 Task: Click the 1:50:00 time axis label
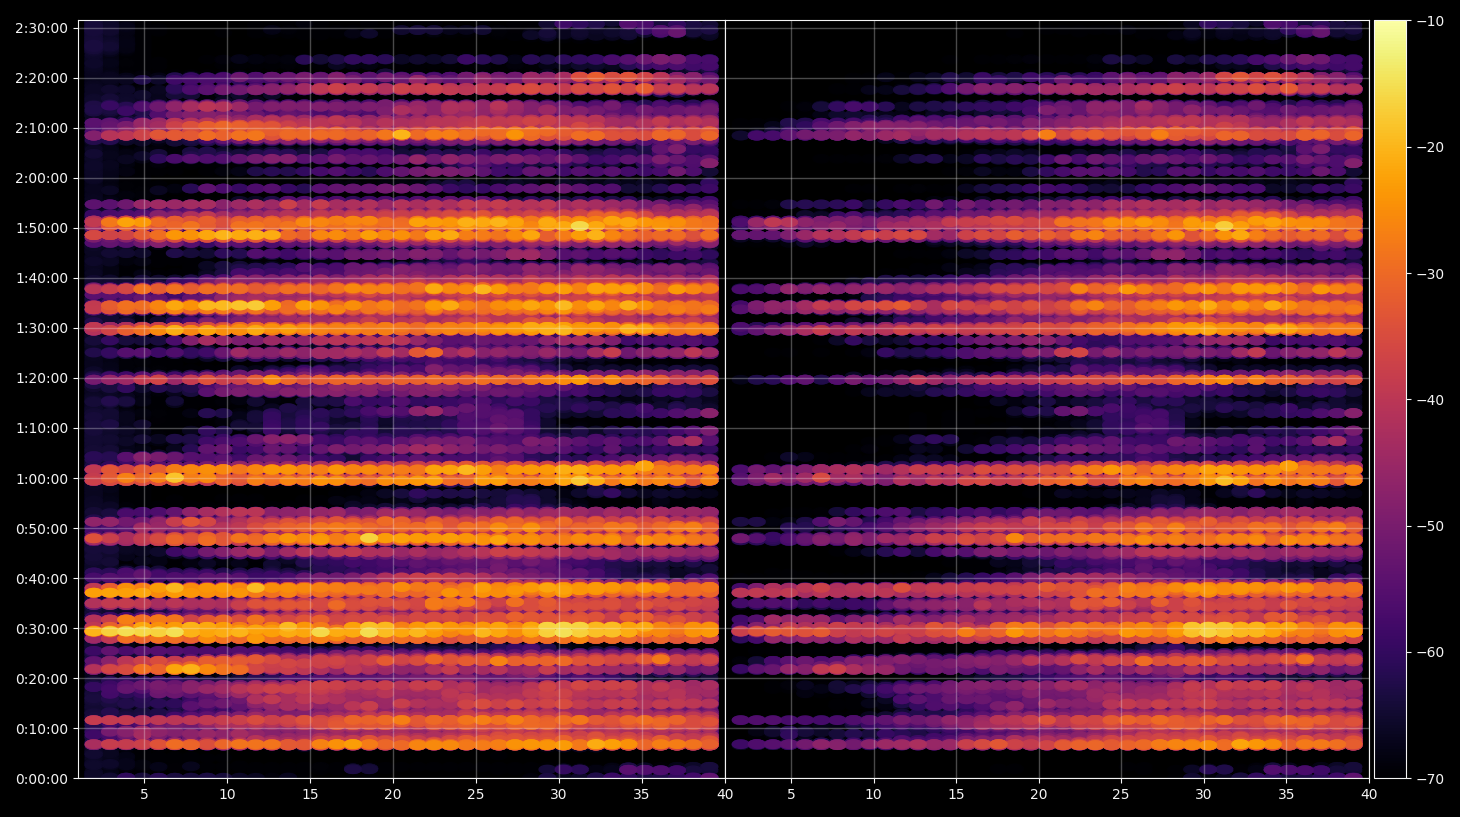click(41, 228)
